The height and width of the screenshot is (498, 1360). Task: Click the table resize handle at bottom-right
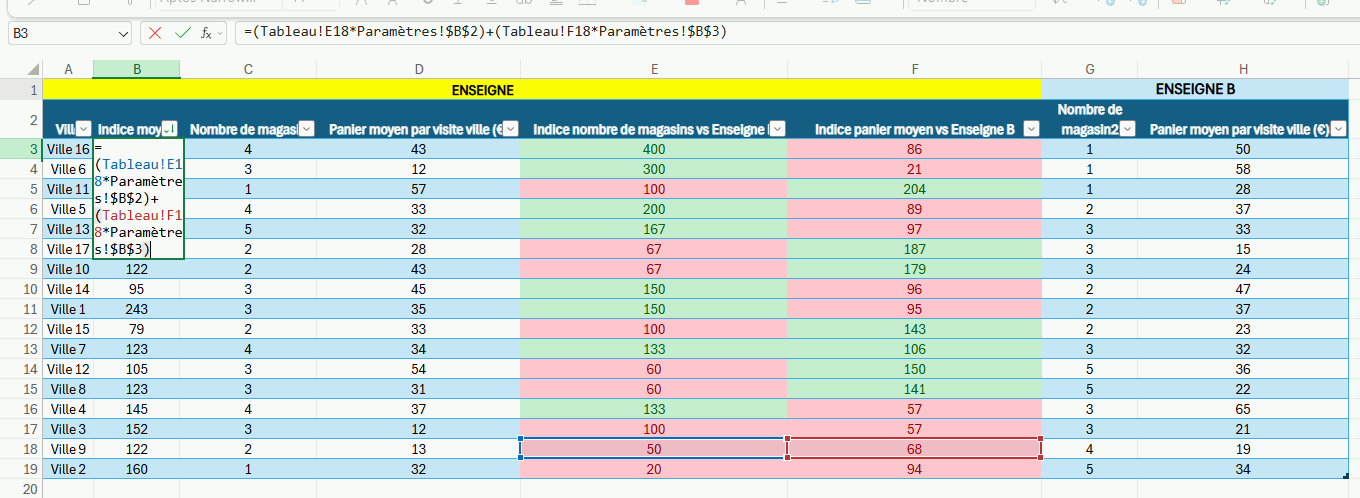(x=1354, y=475)
